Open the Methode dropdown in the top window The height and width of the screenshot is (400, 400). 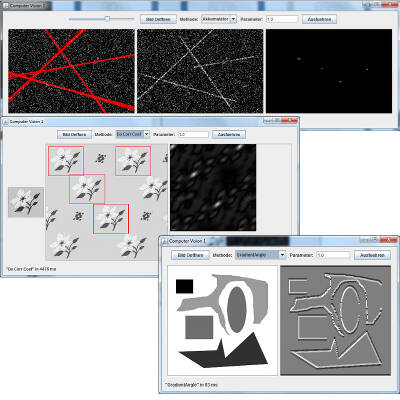219,19
